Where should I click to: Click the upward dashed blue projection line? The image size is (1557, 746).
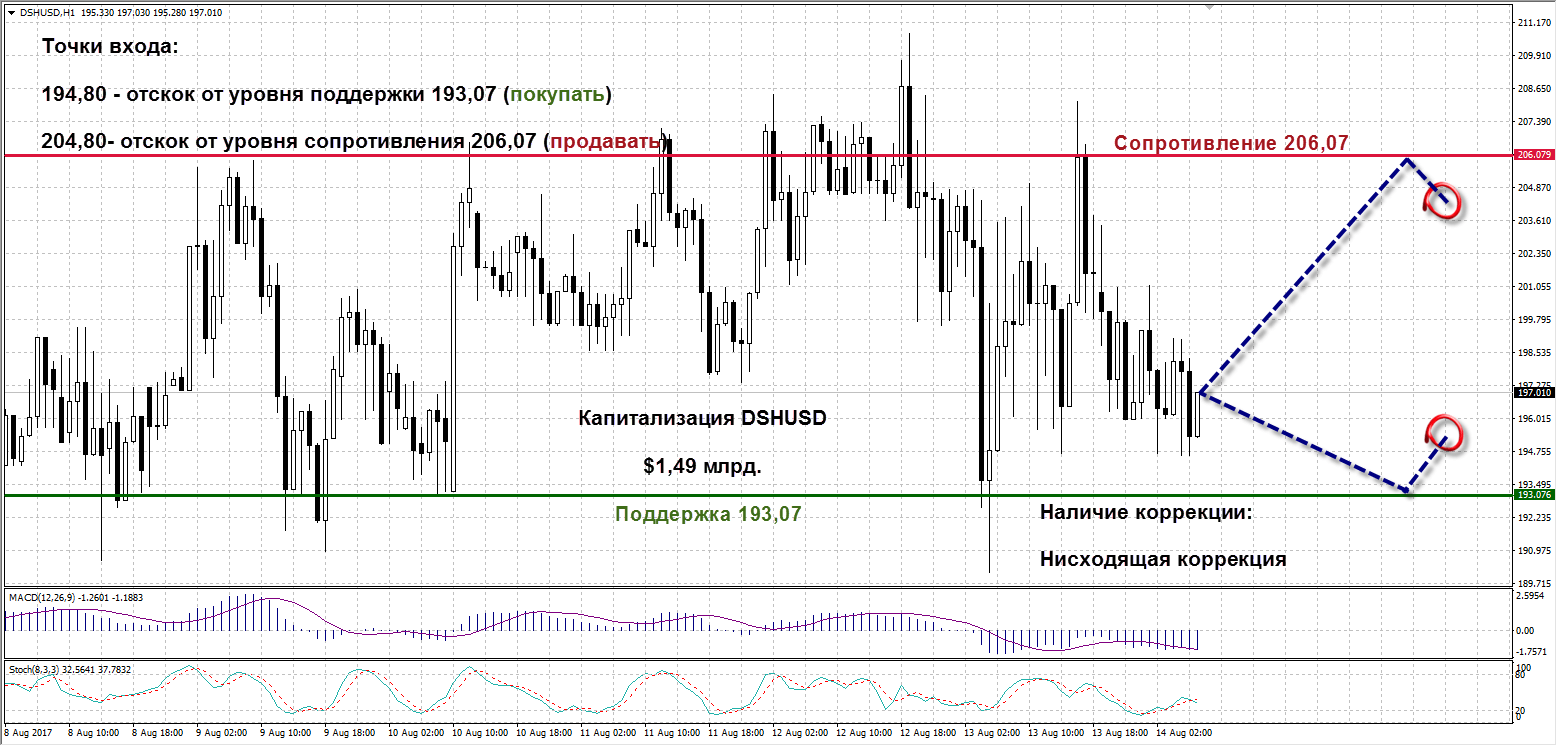1300,277
